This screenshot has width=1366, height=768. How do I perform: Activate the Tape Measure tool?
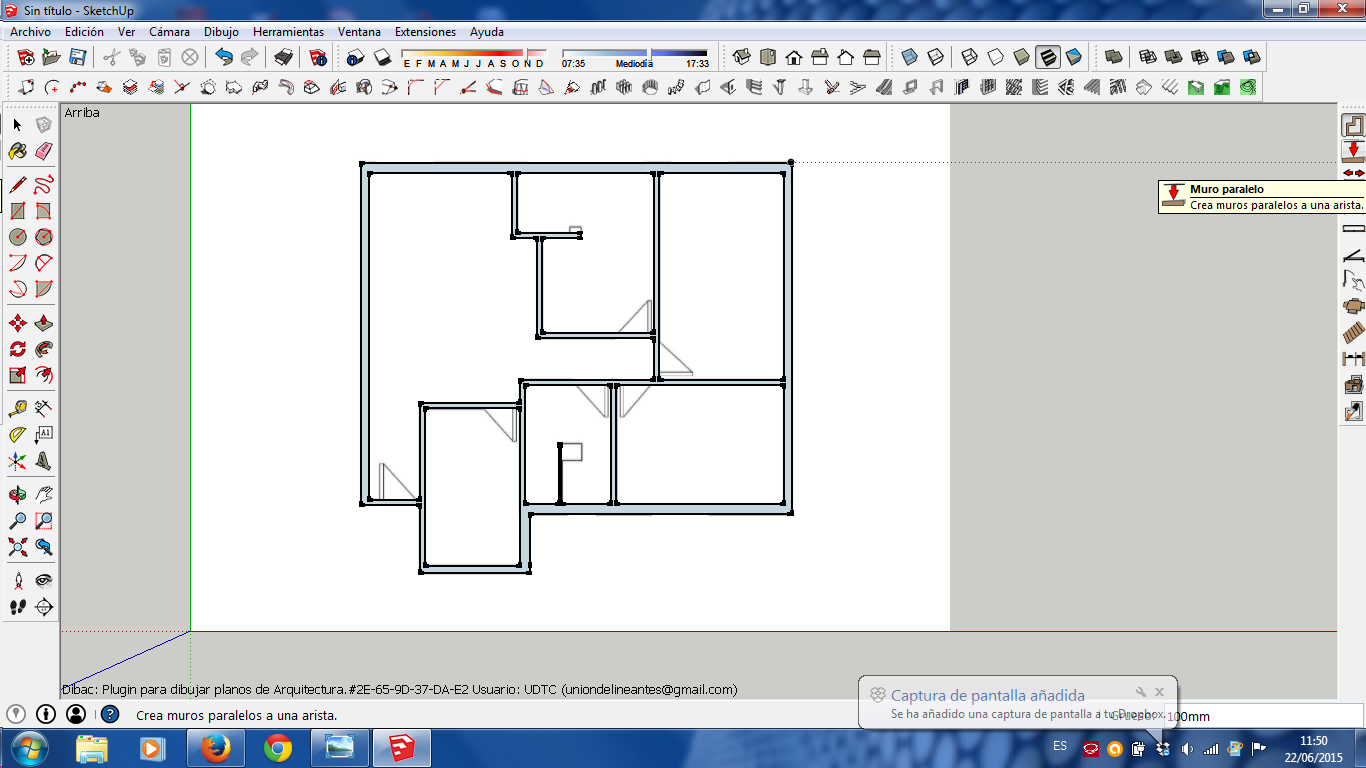pyautogui.click(x=17, y=409)
